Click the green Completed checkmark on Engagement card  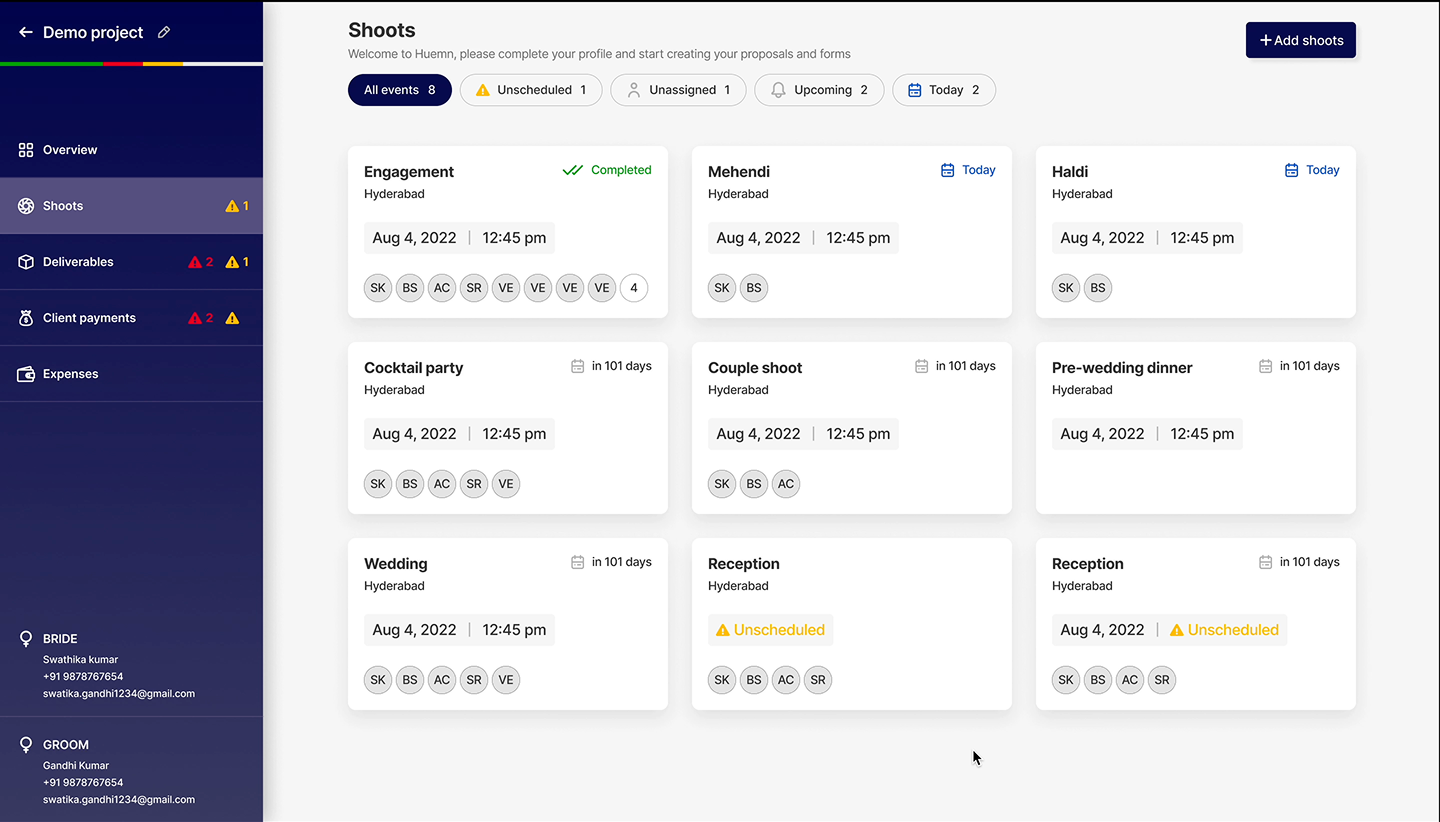pos(572,170)
